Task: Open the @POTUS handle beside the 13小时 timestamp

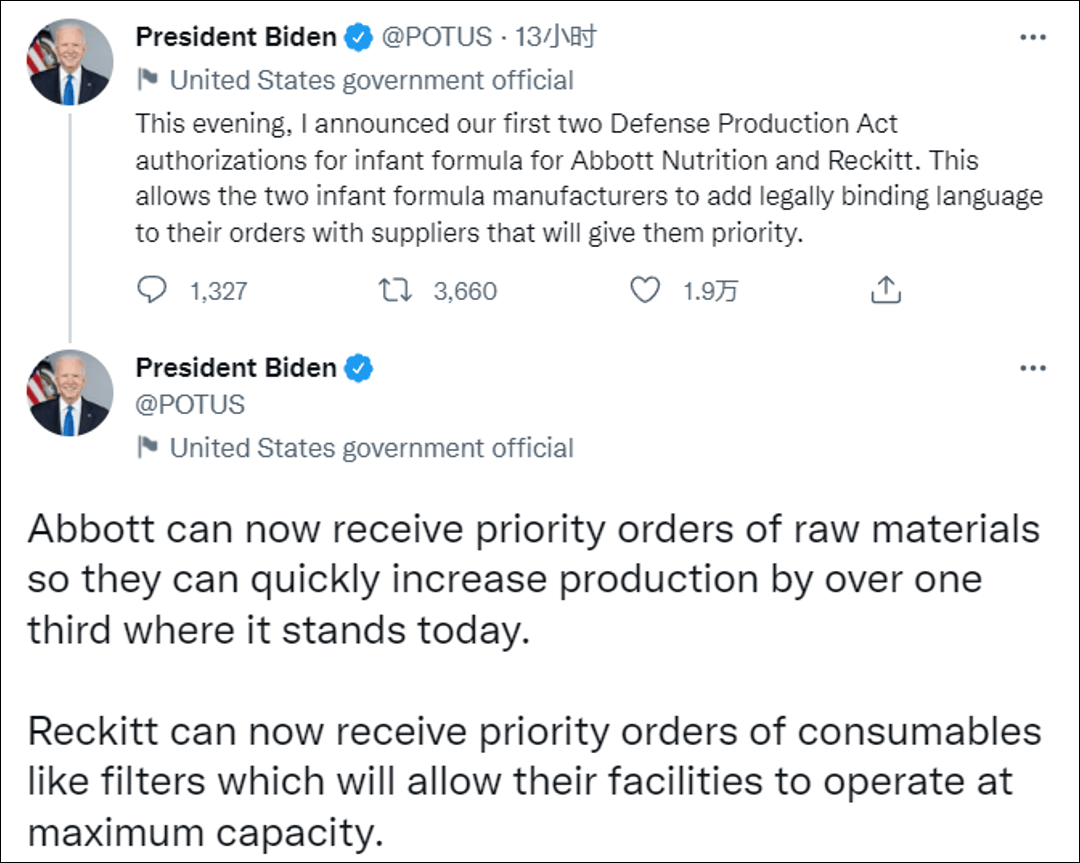Action: 437,38
